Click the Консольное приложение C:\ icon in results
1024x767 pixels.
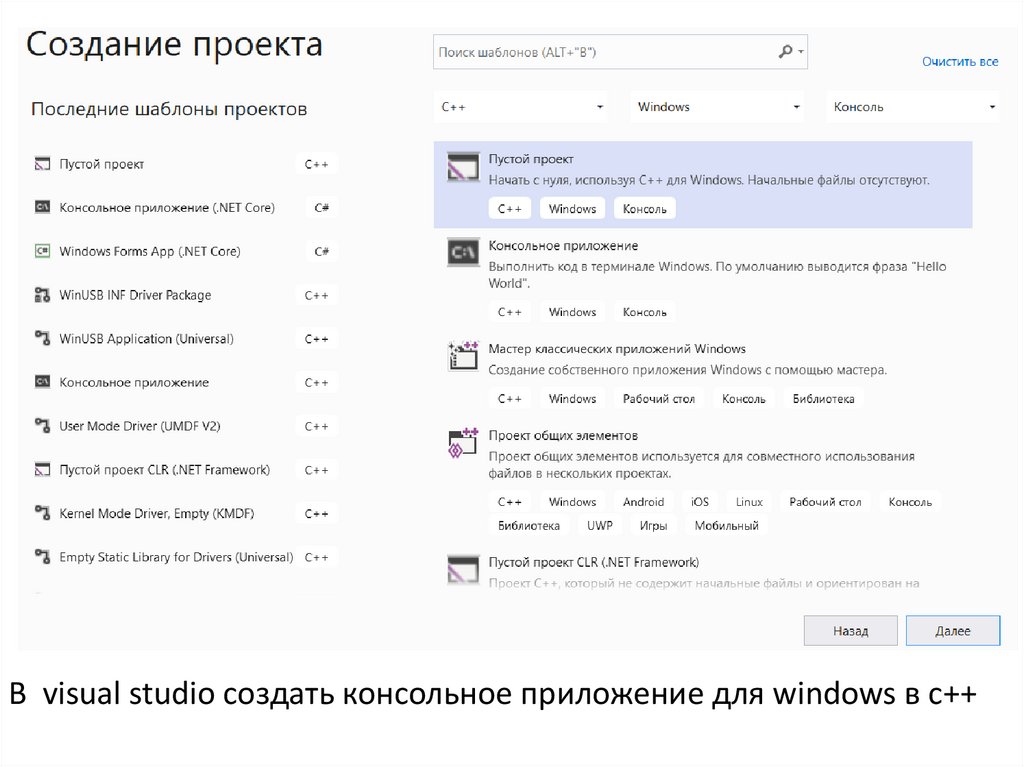pos(461,254)
